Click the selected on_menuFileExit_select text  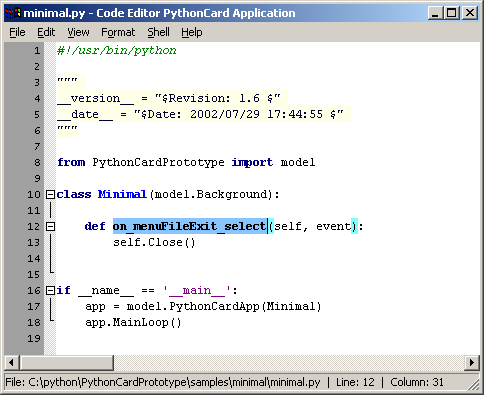[x=190, y=226]
